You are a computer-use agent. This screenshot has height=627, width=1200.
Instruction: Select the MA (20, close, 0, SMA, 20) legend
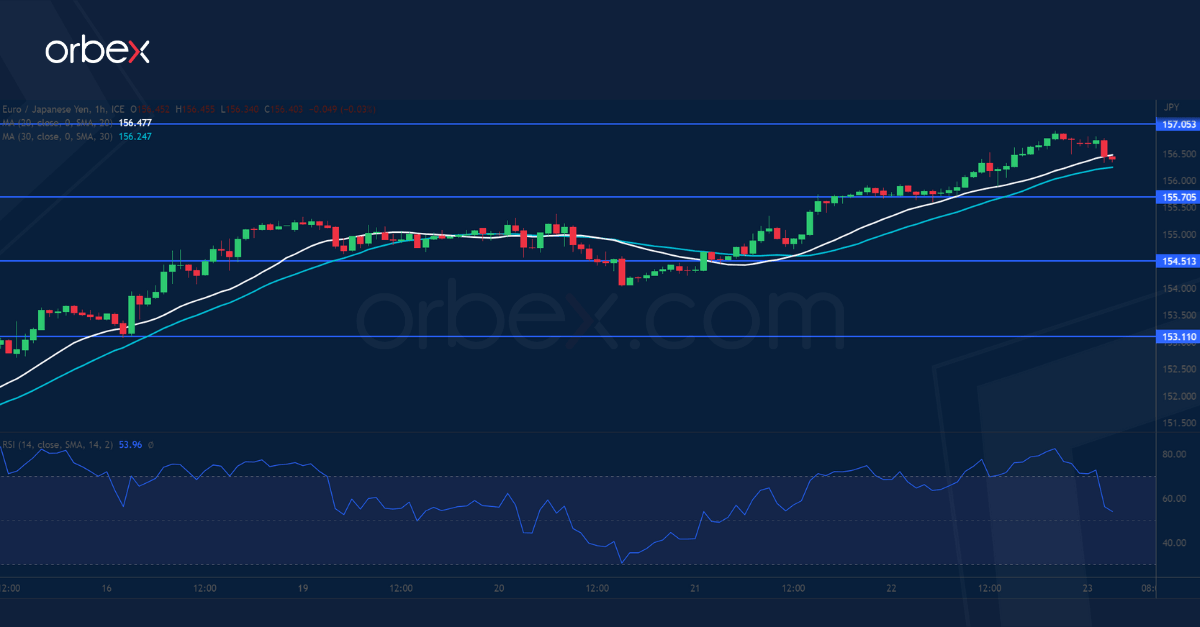tap(57, 123)
